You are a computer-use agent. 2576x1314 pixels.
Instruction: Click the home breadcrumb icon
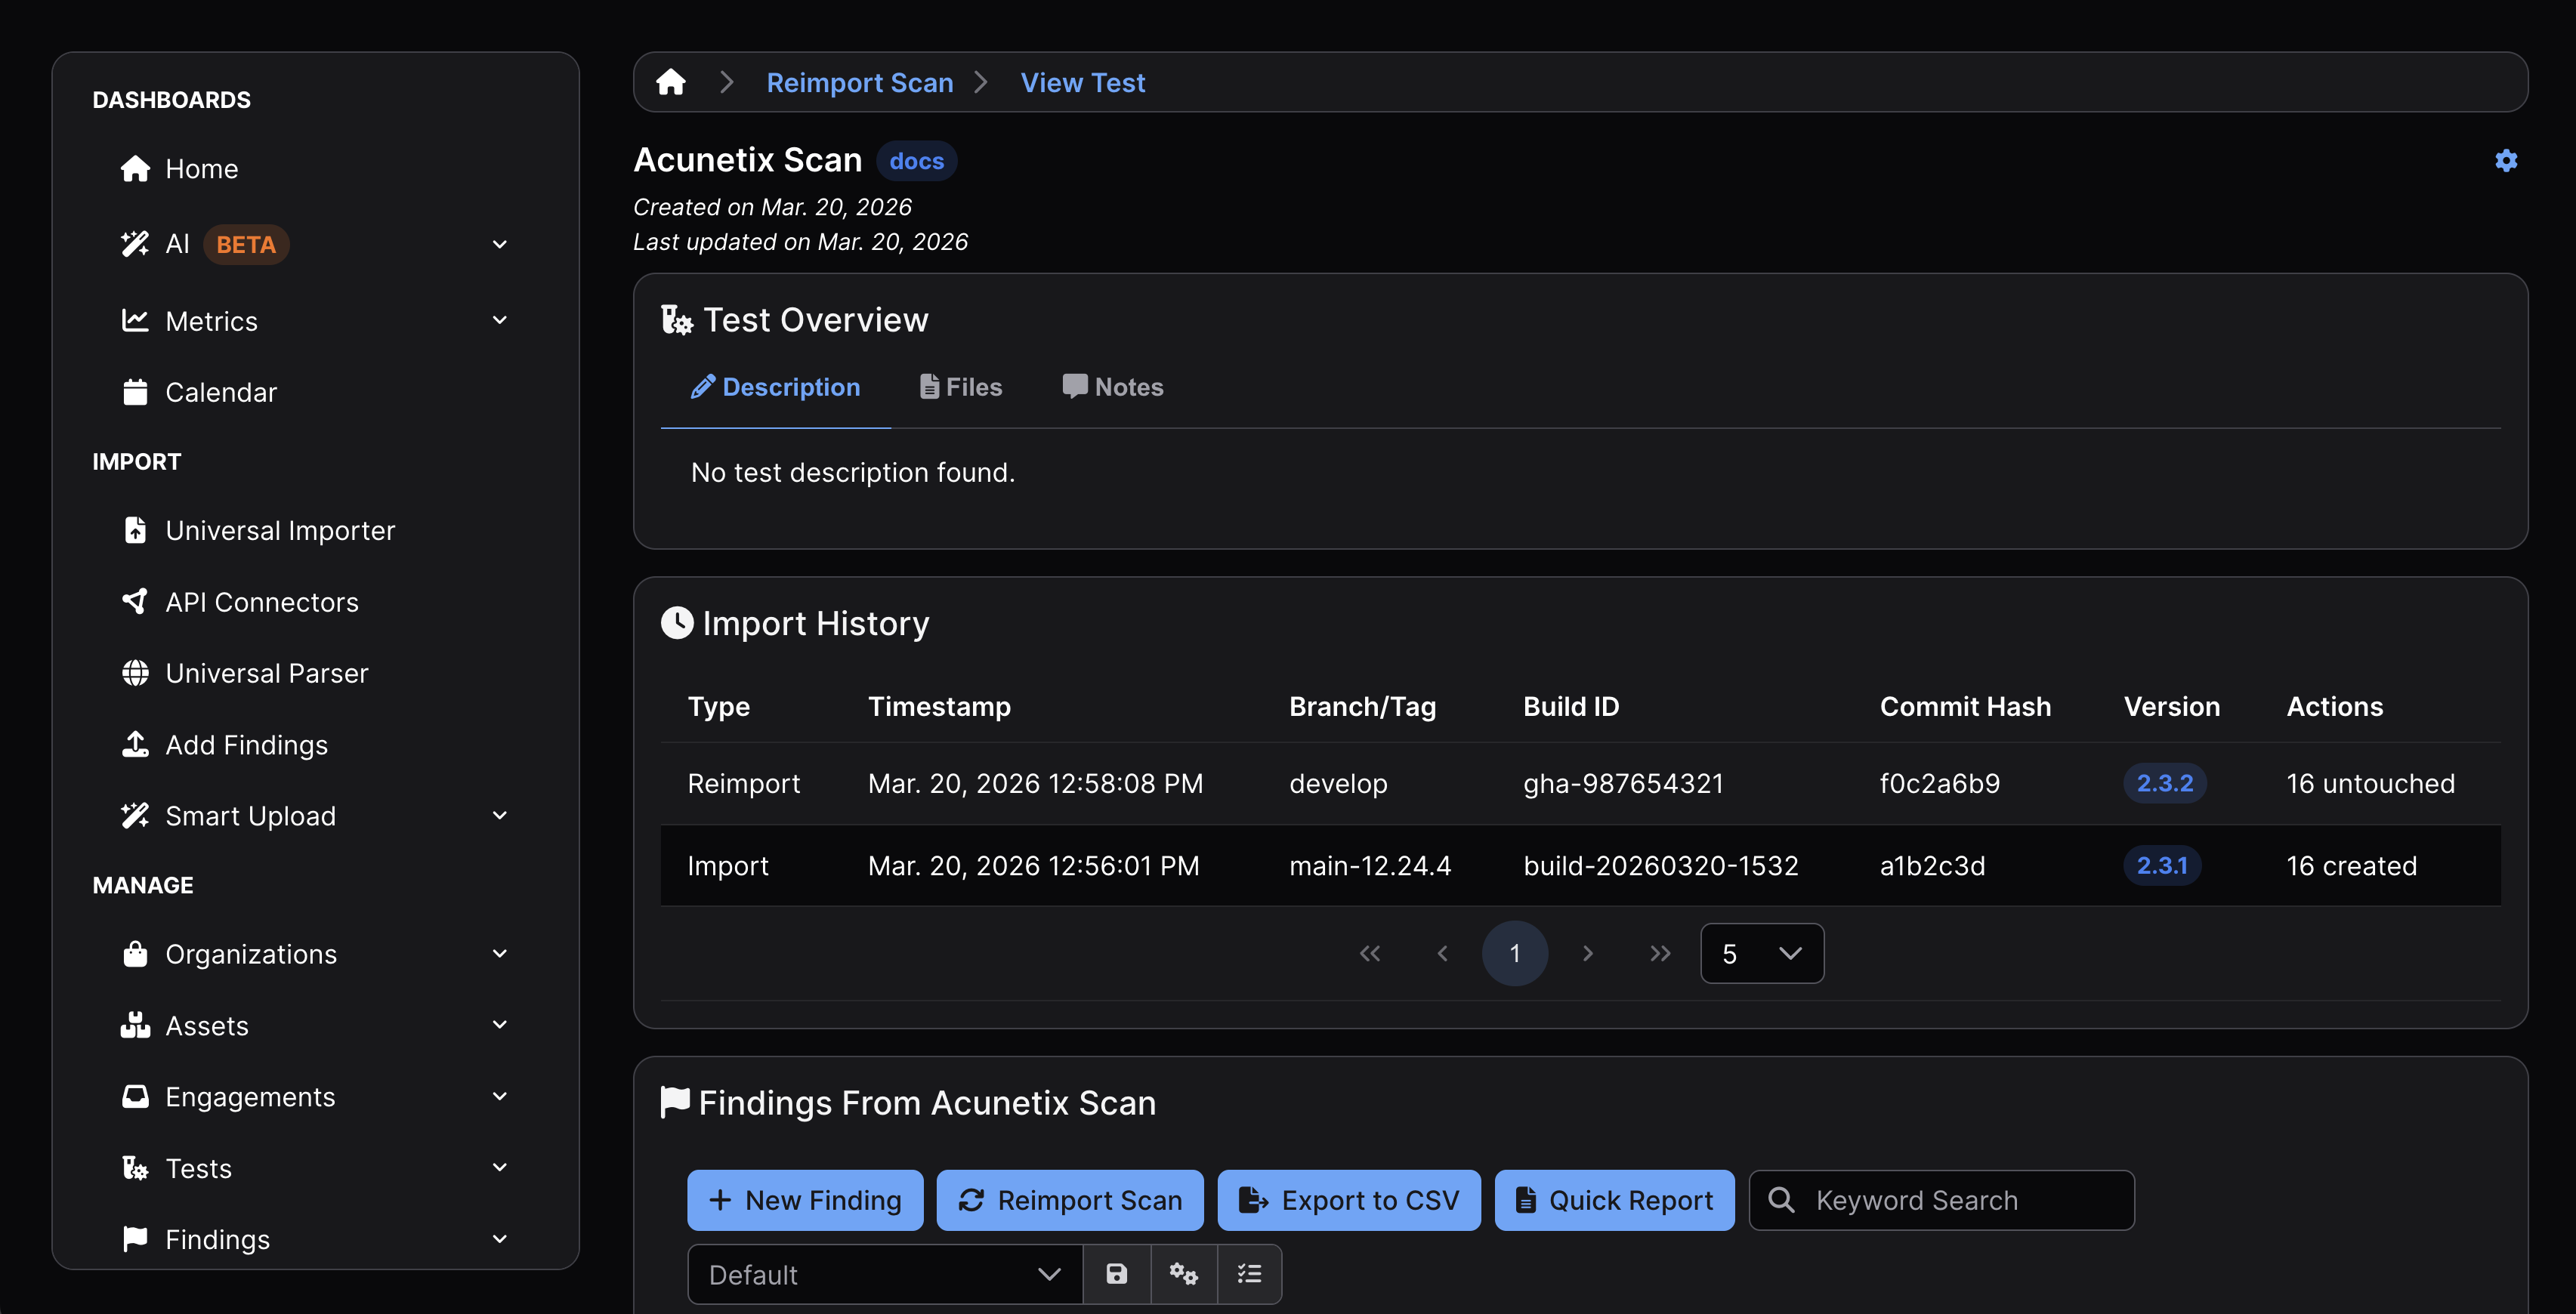tap(670, 82)
